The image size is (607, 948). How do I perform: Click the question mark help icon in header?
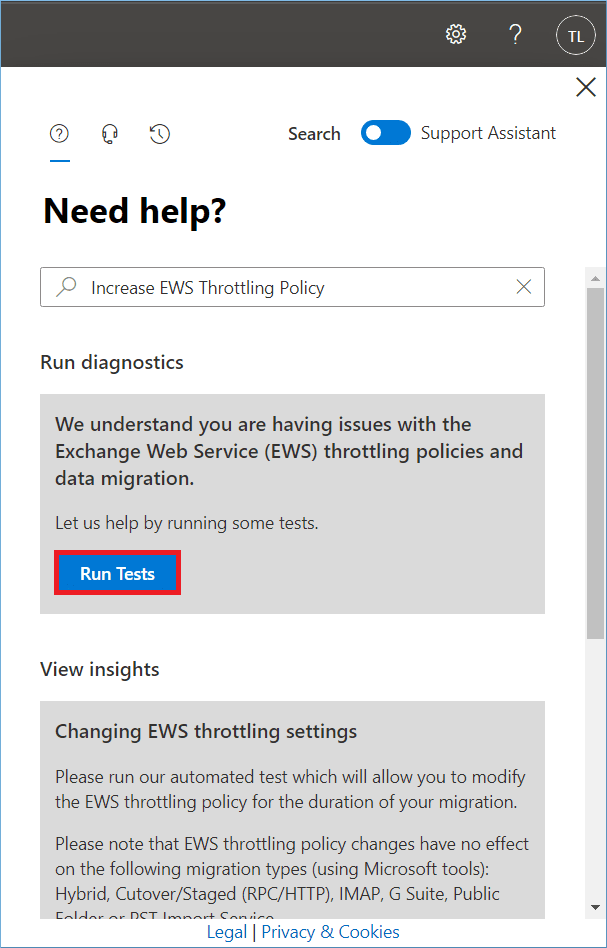point(514,34)
